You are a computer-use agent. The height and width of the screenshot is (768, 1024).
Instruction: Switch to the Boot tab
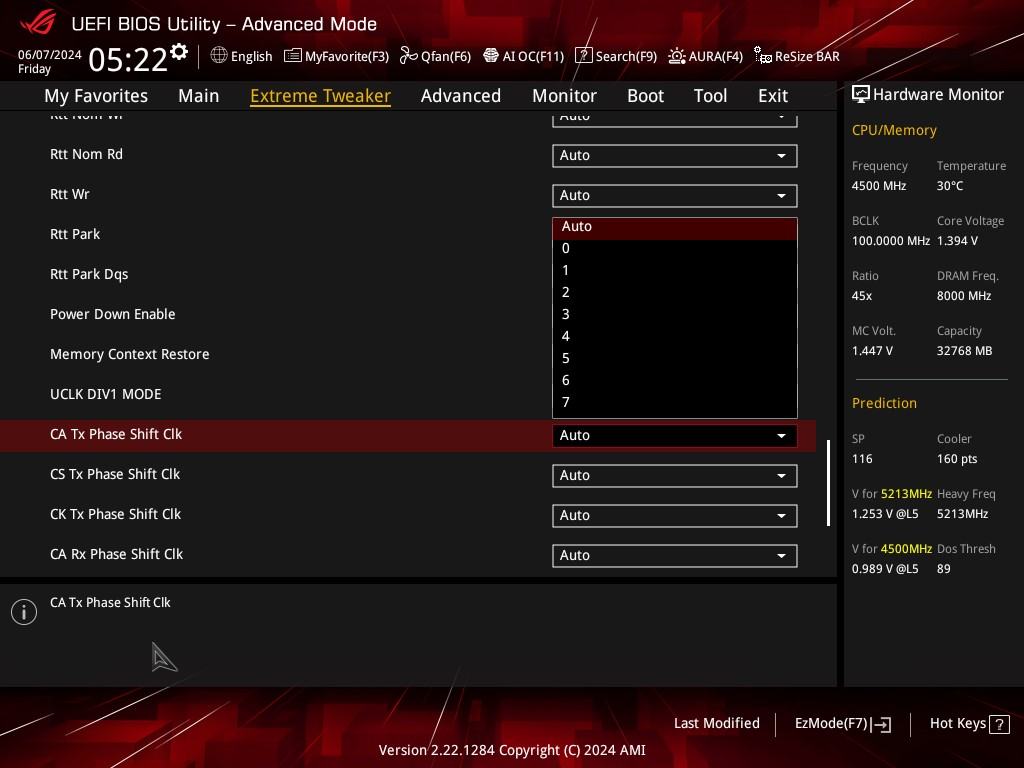pyautogui.click(x=645, y=96)
